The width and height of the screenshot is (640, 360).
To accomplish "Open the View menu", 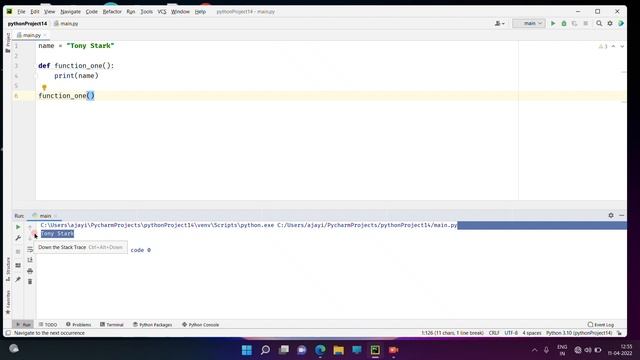I will click(x=49, y=12).
